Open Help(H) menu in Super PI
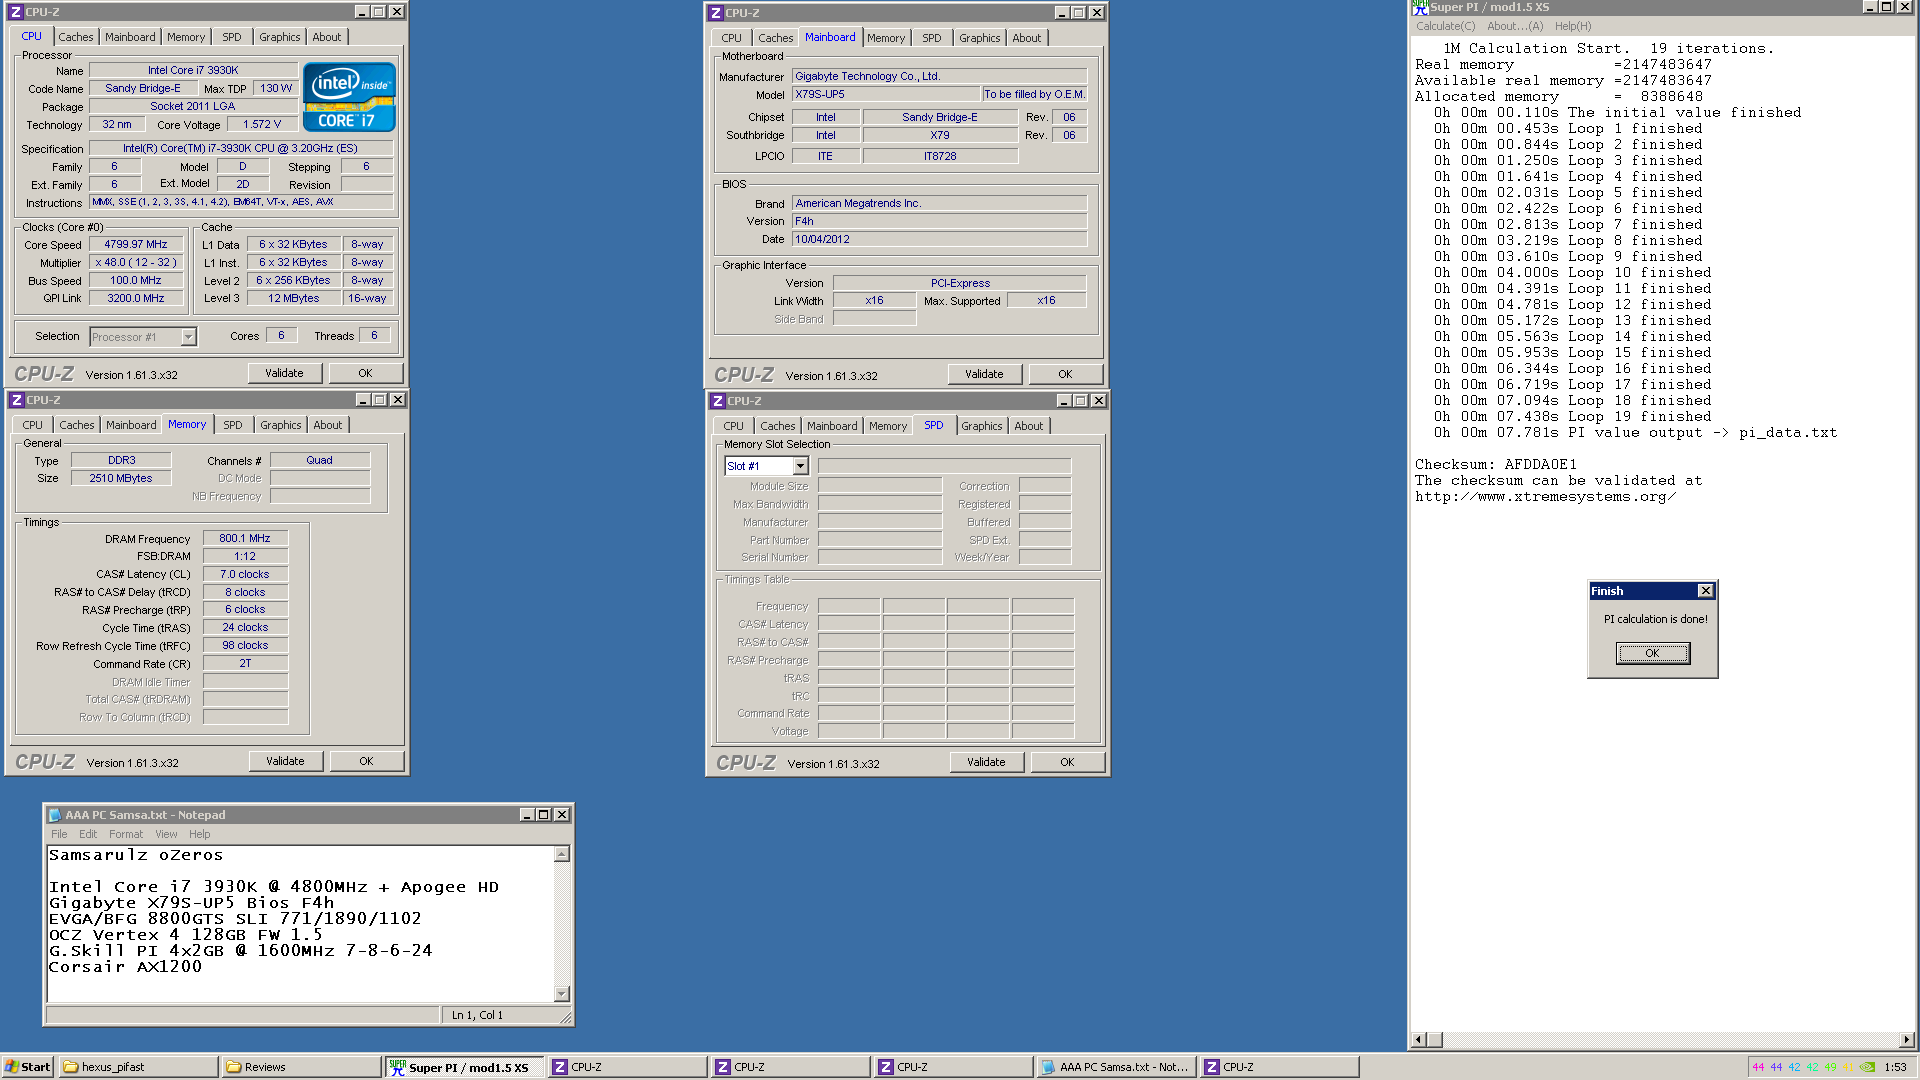This screenshot has width=1920, height=1080. 1573,26
